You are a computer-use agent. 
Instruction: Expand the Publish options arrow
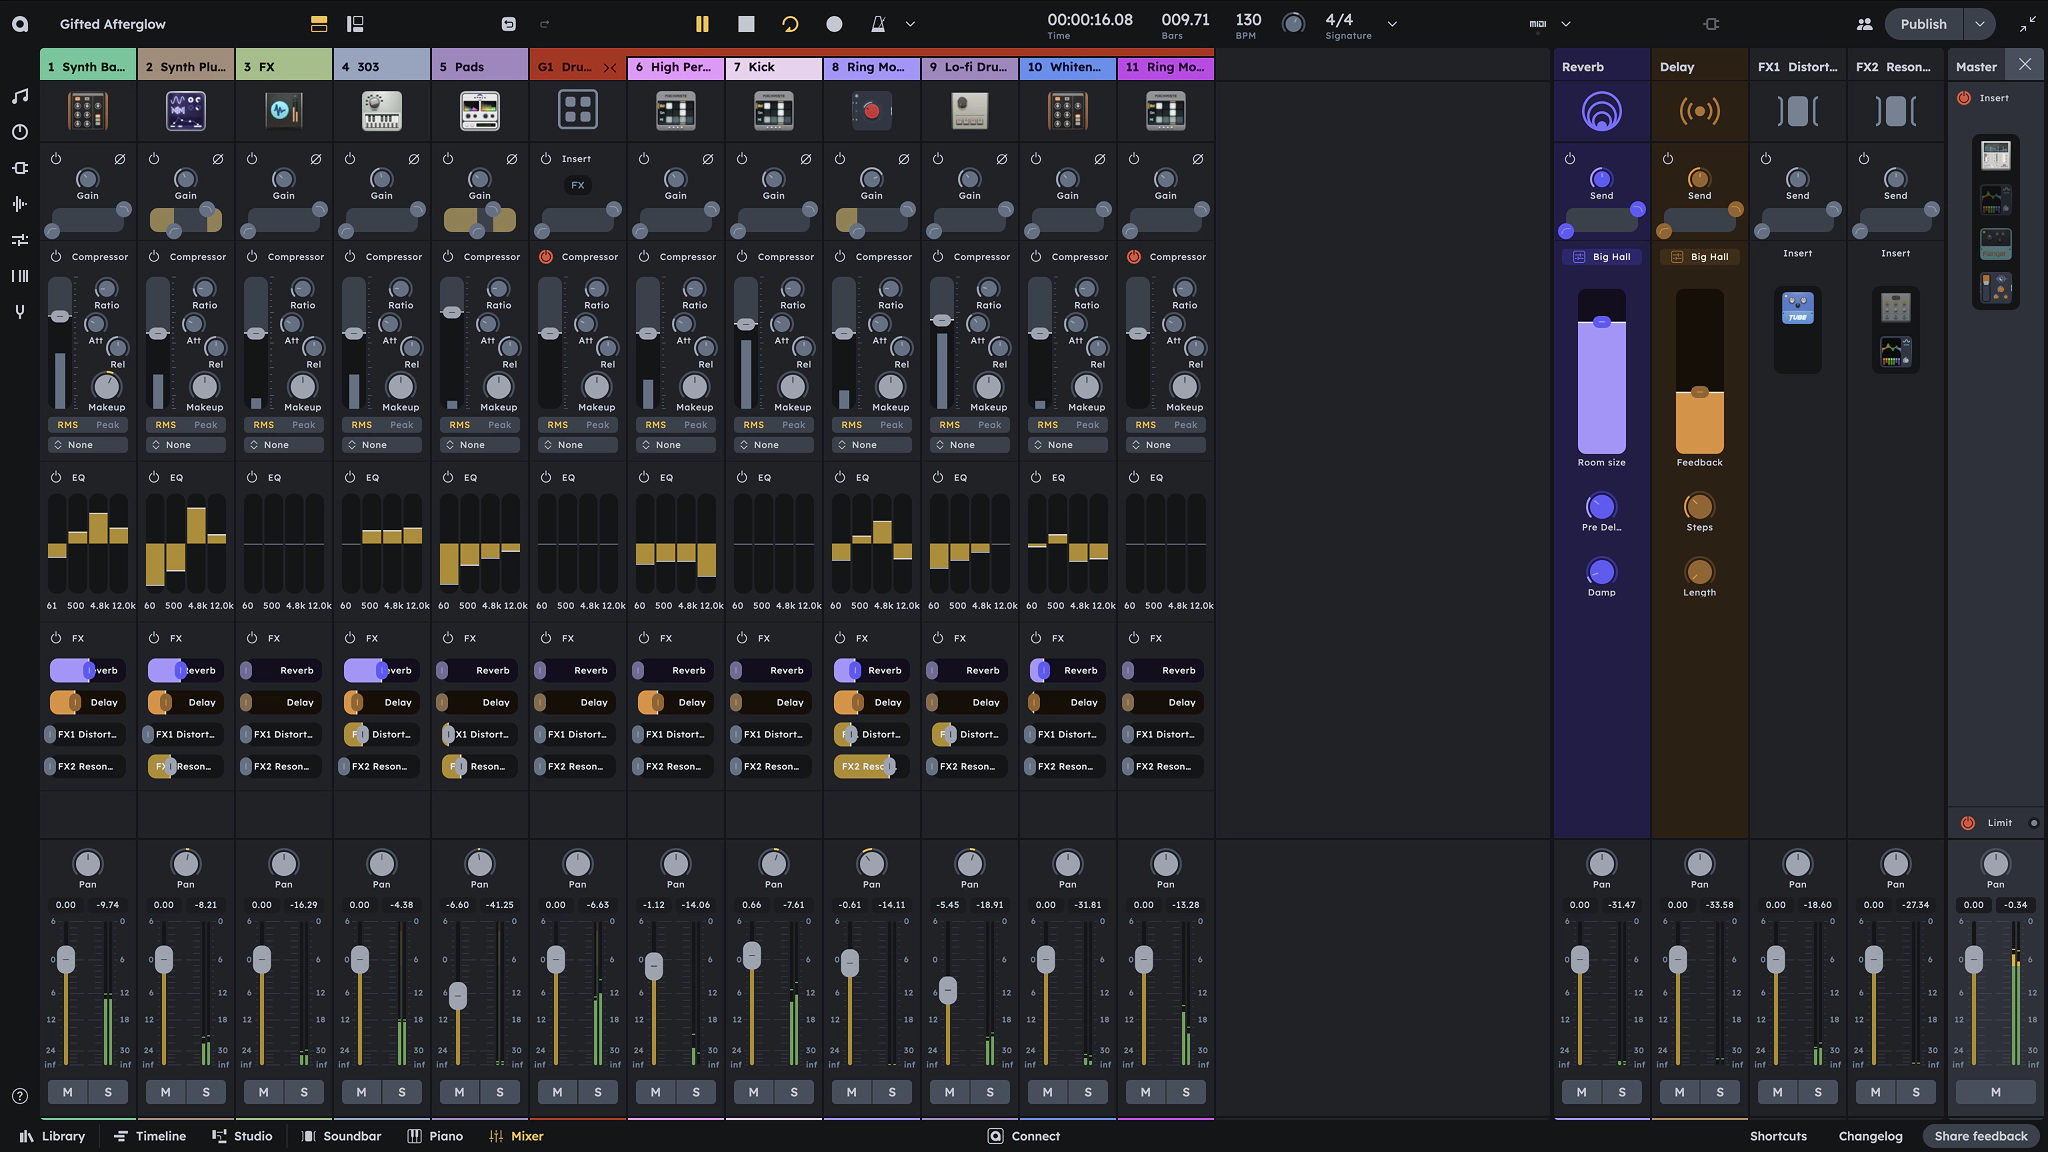click(1979, 24)
